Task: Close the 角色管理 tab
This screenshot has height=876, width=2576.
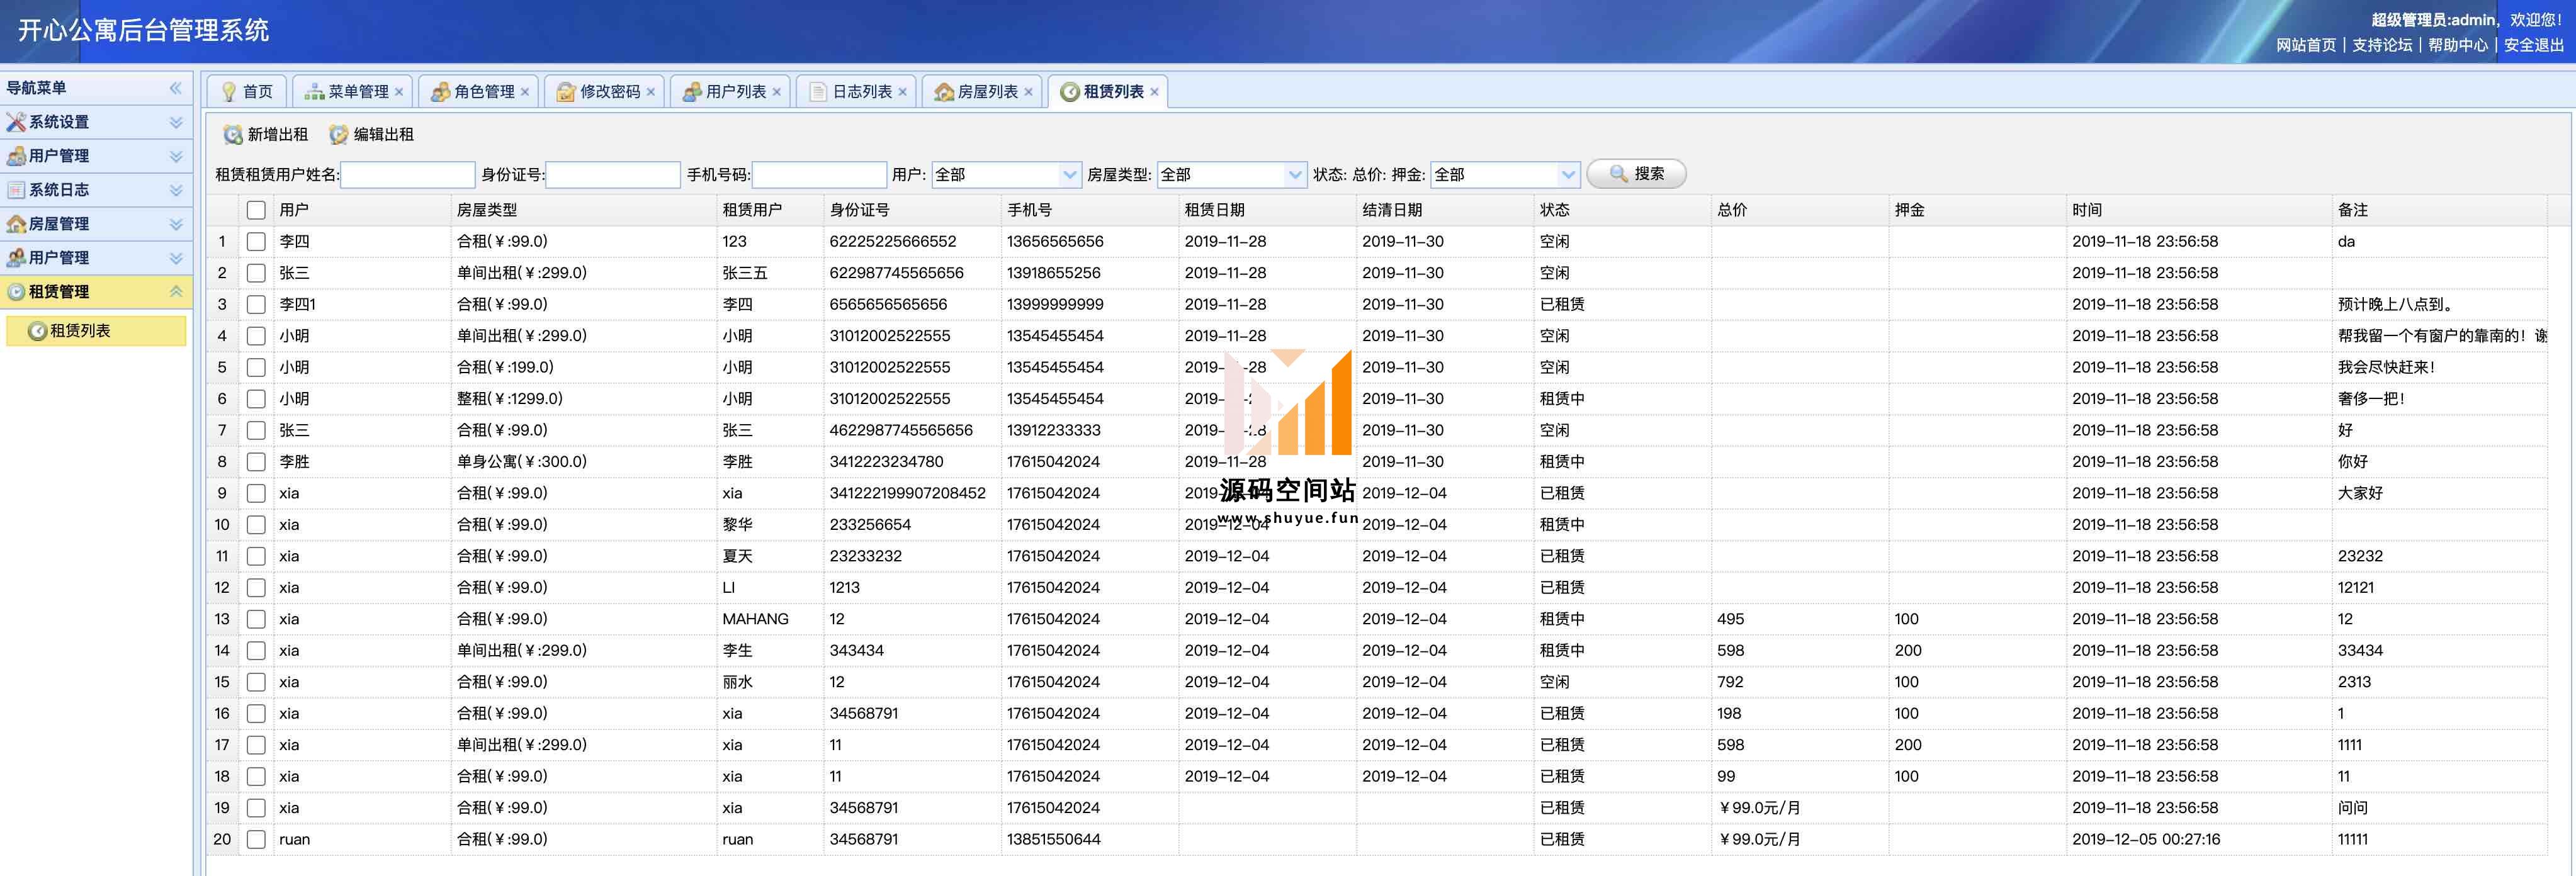Action: pos(525,92)
